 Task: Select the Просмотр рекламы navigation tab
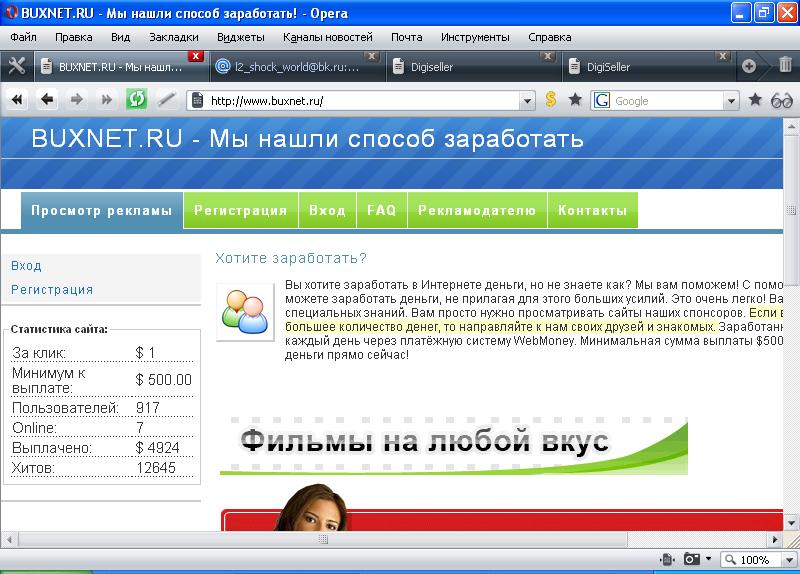coord(102,210)
